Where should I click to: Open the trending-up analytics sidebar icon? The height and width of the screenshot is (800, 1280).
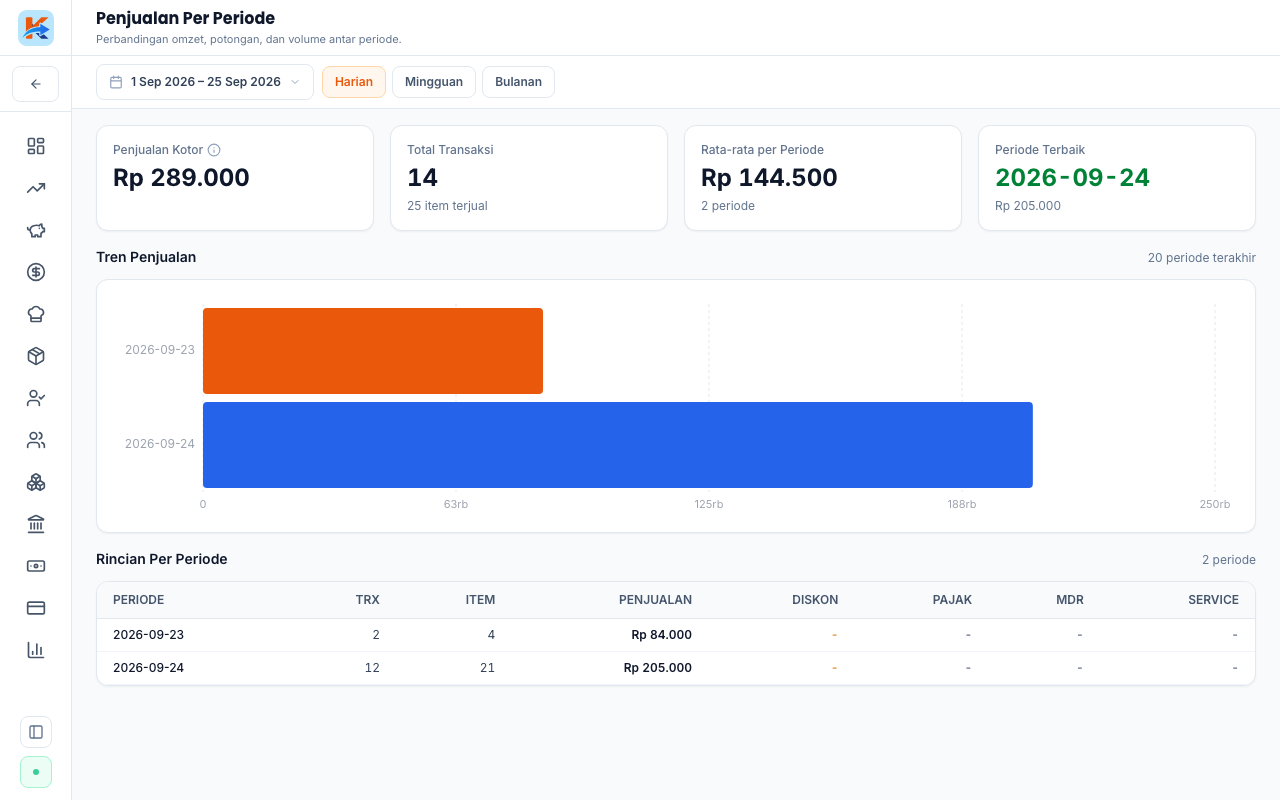tap(36, 188)
